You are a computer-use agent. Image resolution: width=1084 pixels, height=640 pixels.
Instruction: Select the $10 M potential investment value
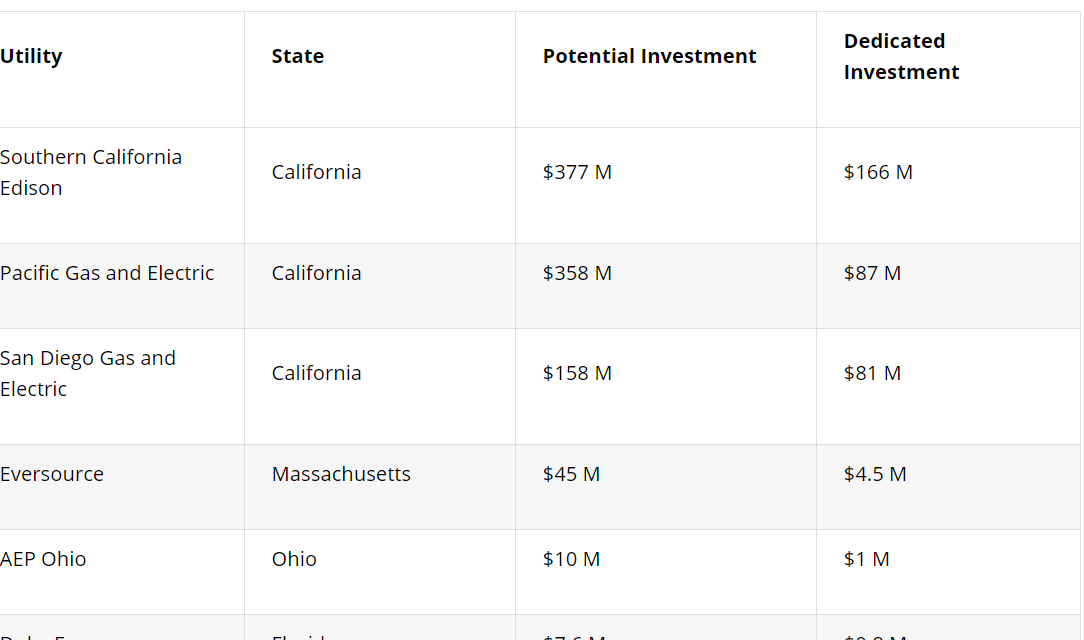[x=571, y=560]
